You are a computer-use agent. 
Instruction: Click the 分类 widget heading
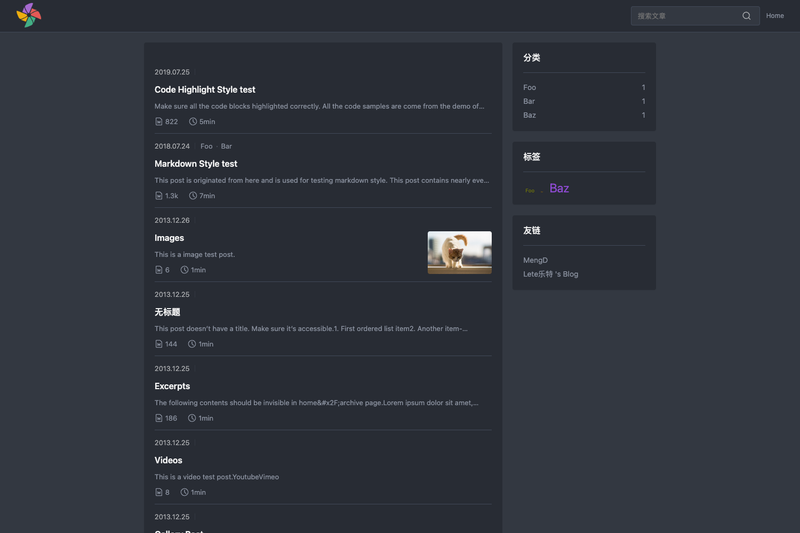tap(532, 58)
